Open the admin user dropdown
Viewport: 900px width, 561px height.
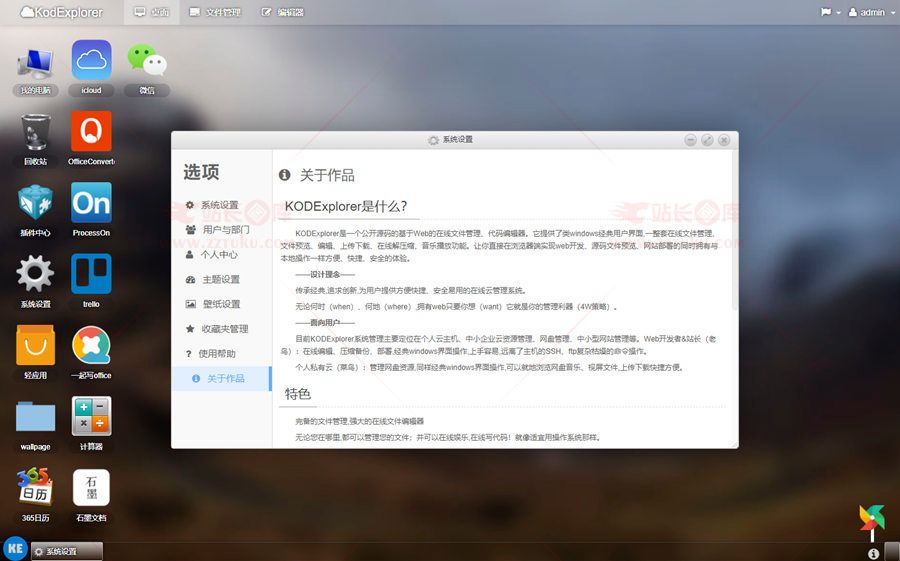click(871, 12)
